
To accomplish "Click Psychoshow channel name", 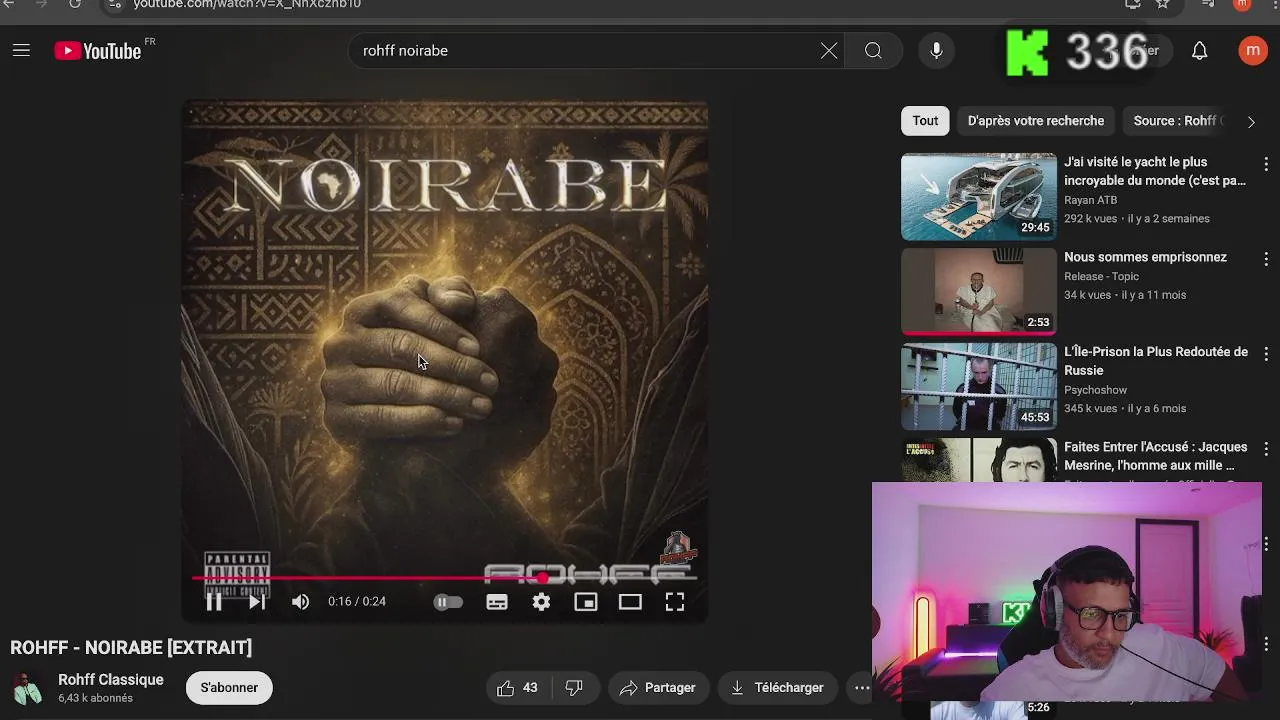I will pos(1095,390).
